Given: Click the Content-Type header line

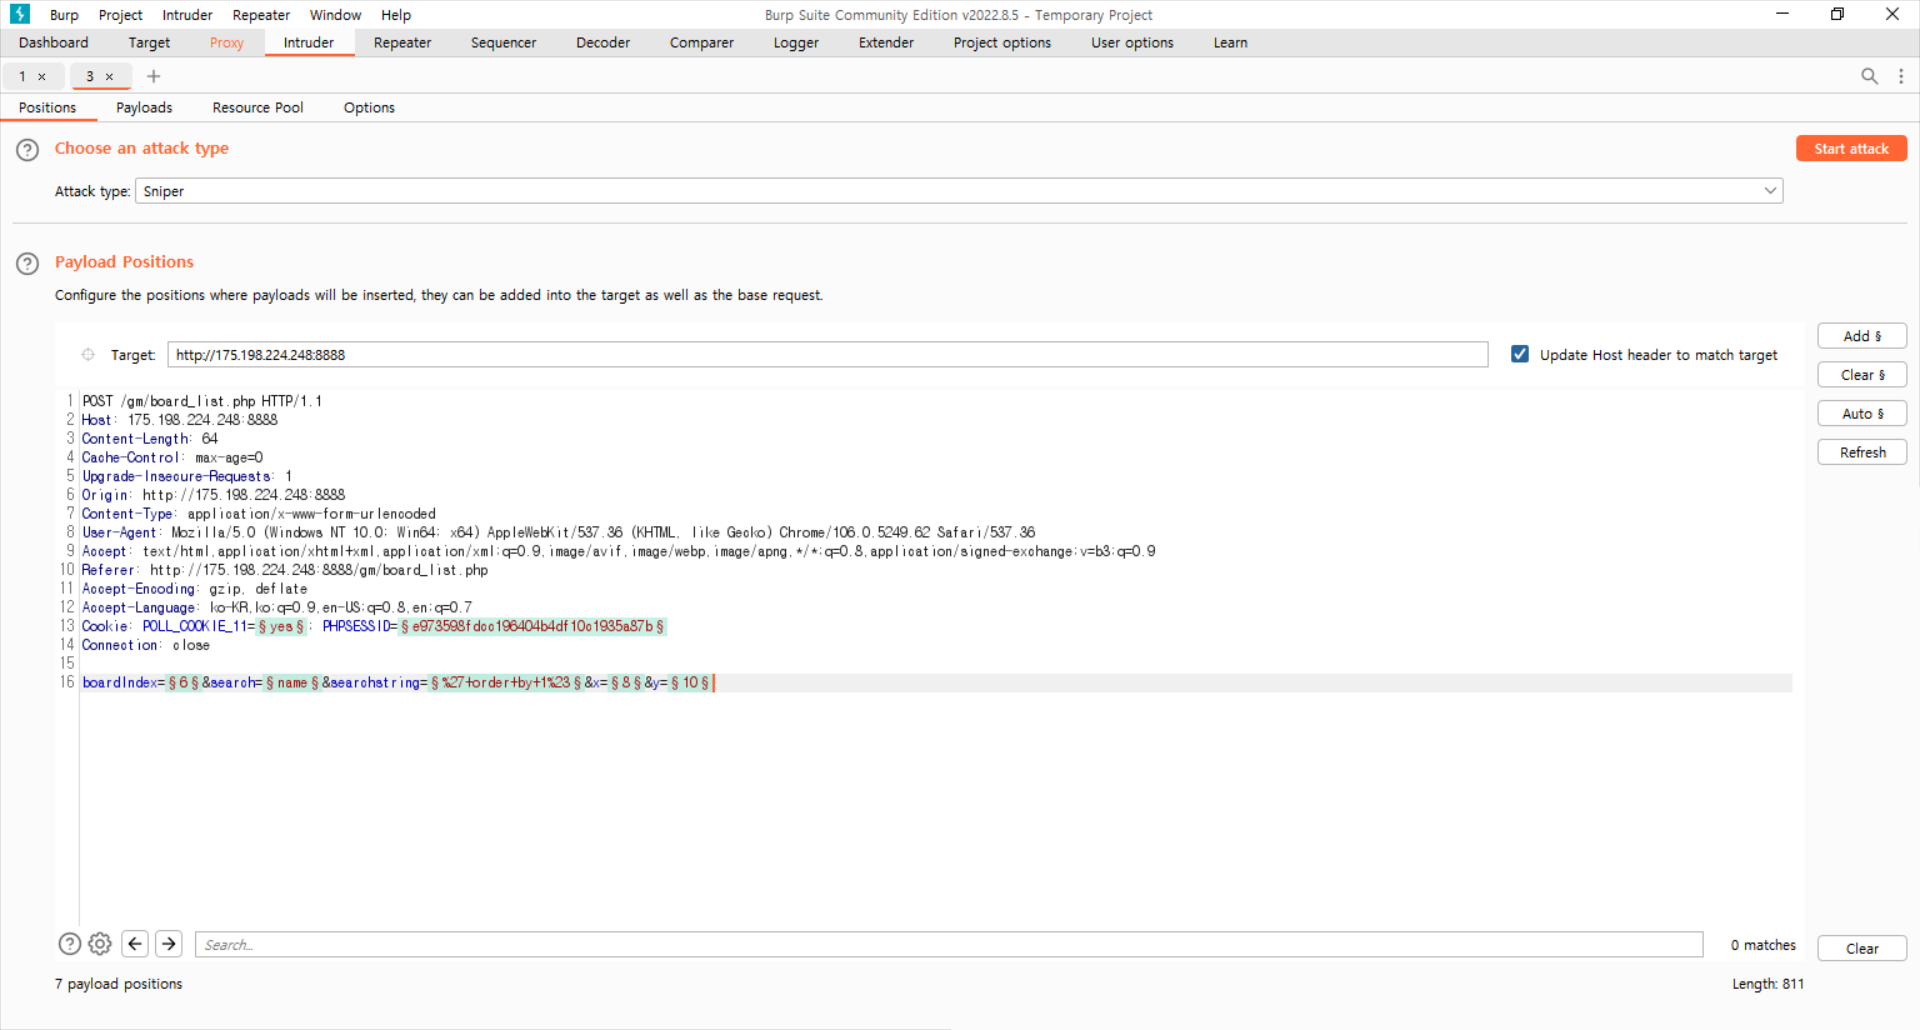Looking at the screenshot, I should tap(259, 514).
